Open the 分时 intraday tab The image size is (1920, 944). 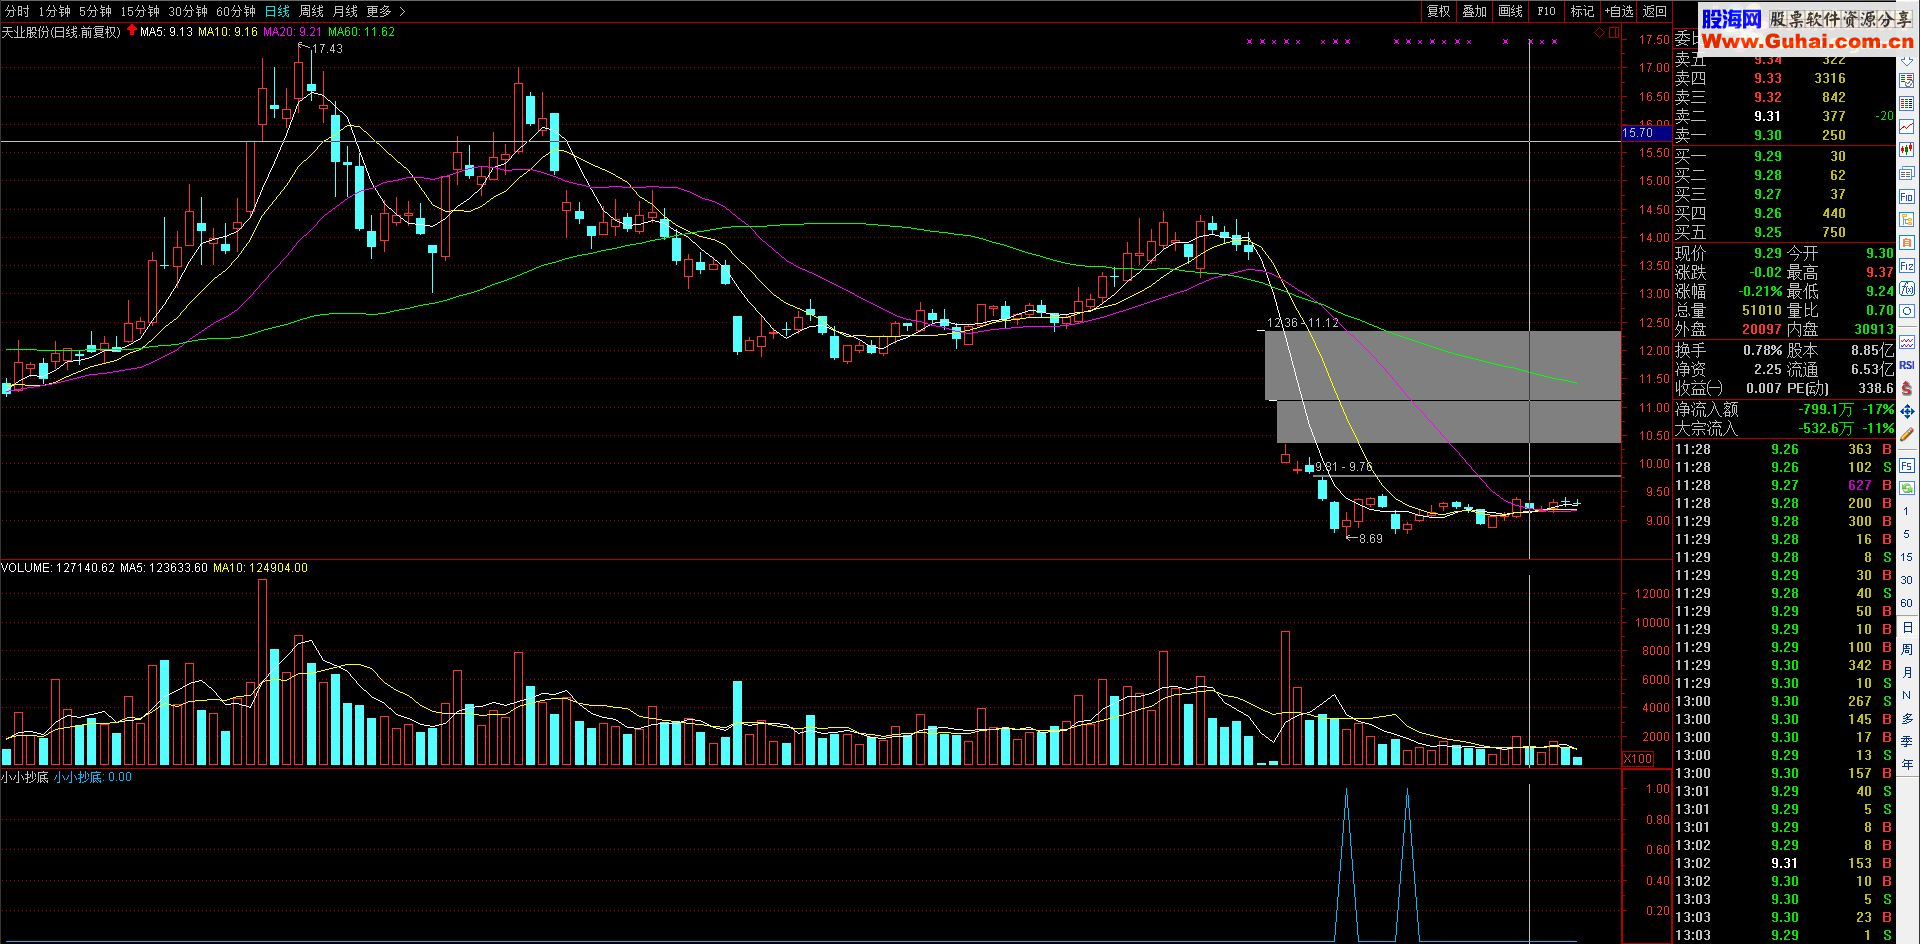point(17,11)
